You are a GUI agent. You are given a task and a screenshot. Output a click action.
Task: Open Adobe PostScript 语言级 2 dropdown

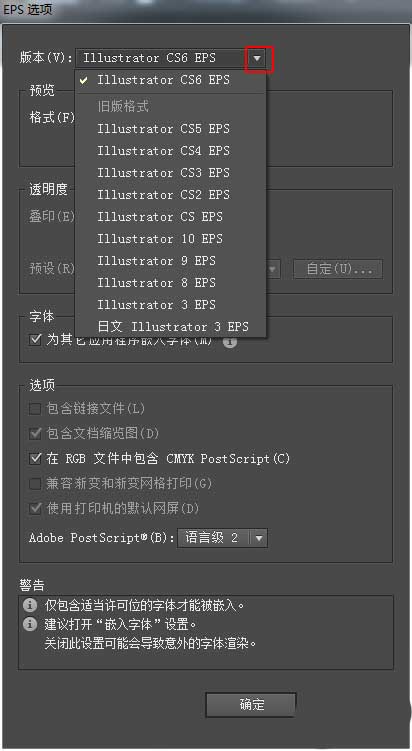tap(223, 538)
